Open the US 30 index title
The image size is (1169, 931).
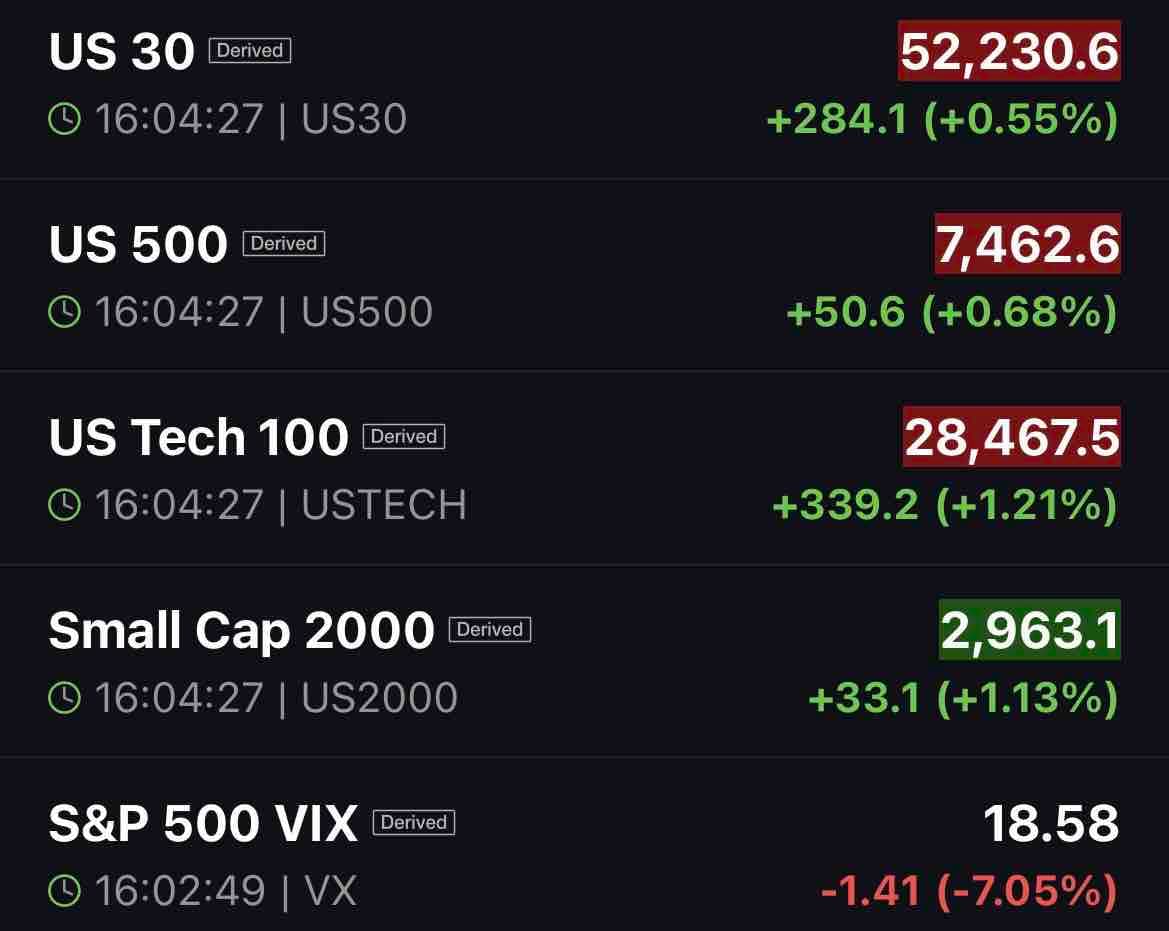click(x=122, y=51)
